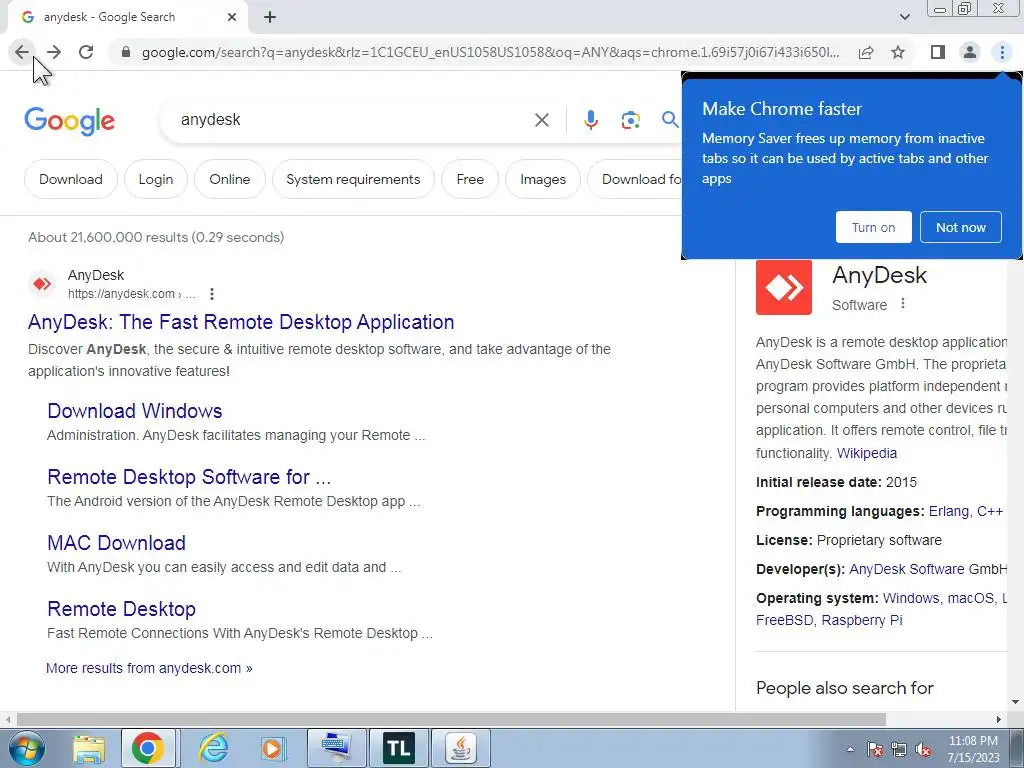
Task: Open Windows Media Player from taskbar
Action: tap(273, 748)
